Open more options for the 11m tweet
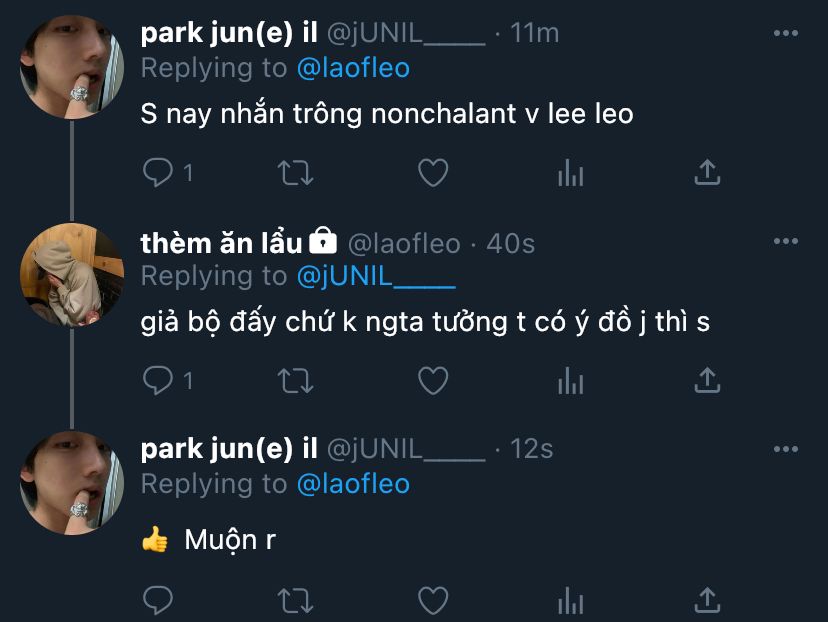The height and width of the screenshot is (622, 828). coord(786,33)
